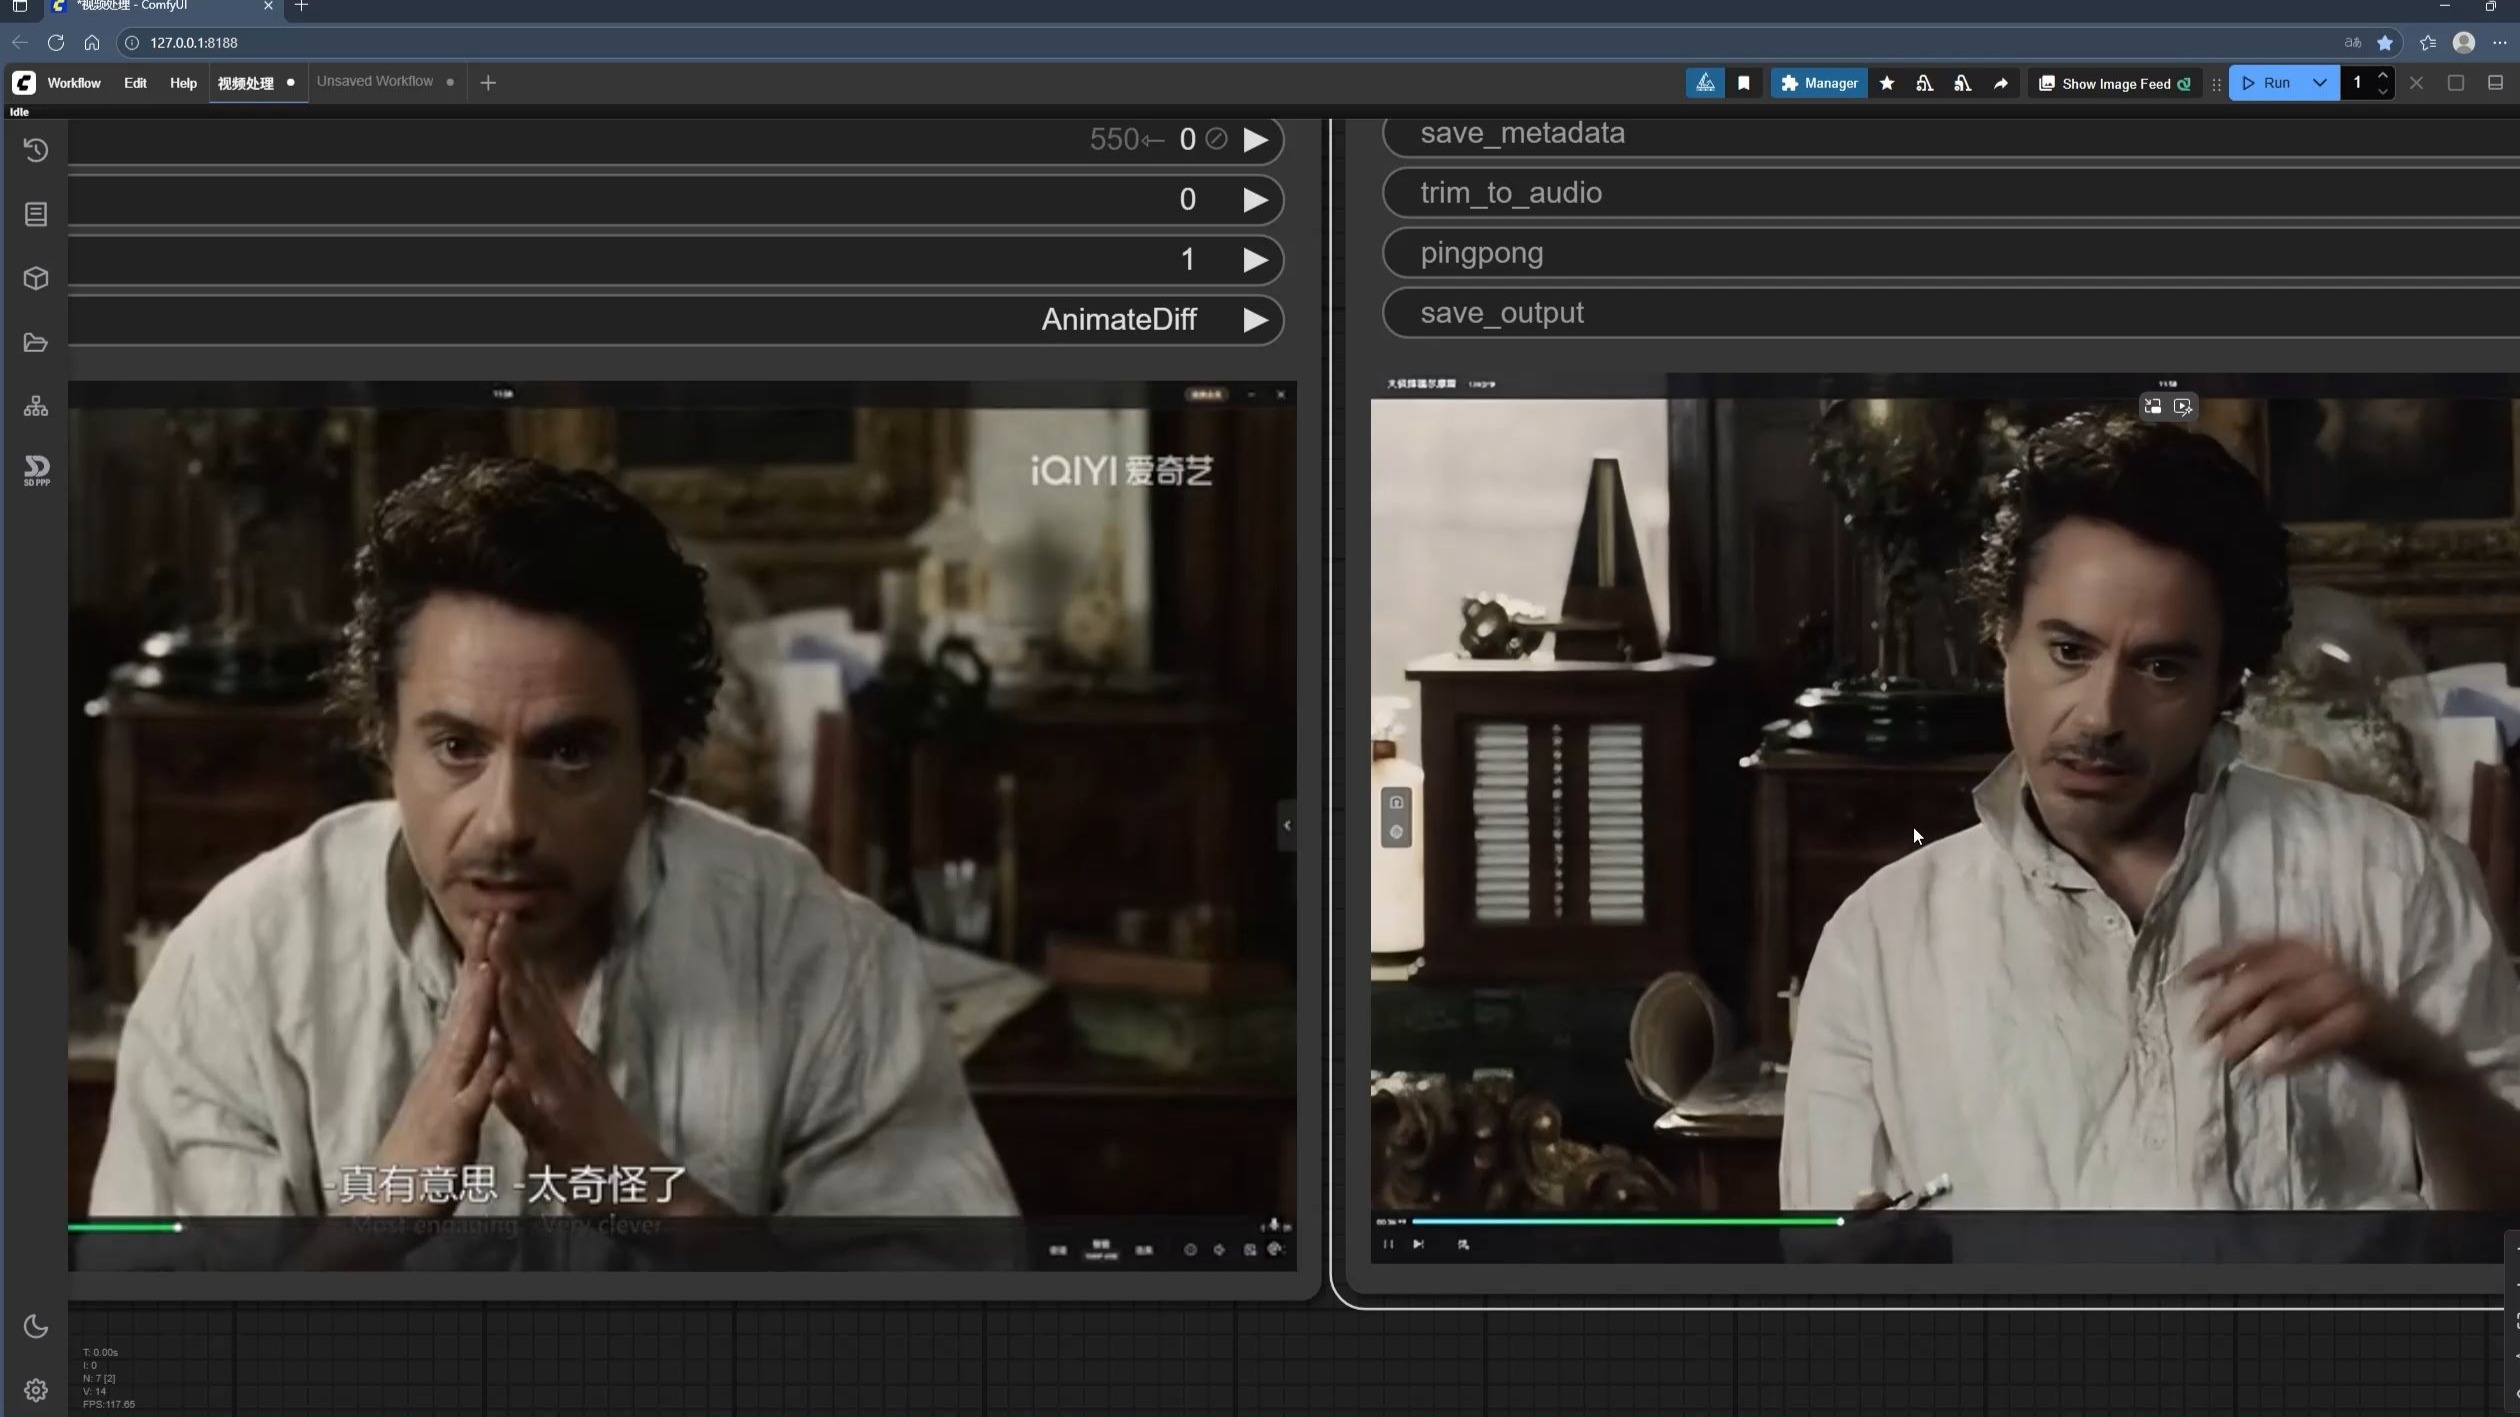Click Show Image Feed button
Viewport: 2520px width, 1417px height.
2114,84
